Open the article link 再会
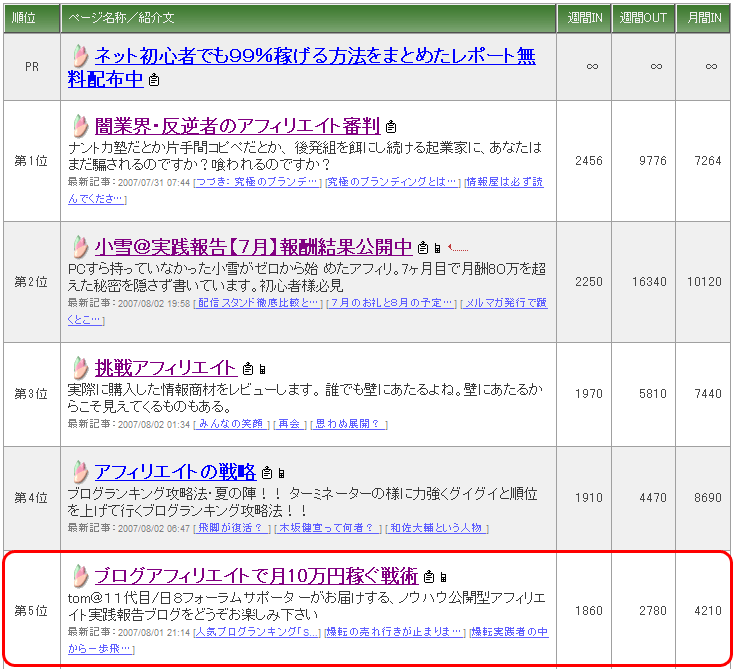 pos(289,424)
